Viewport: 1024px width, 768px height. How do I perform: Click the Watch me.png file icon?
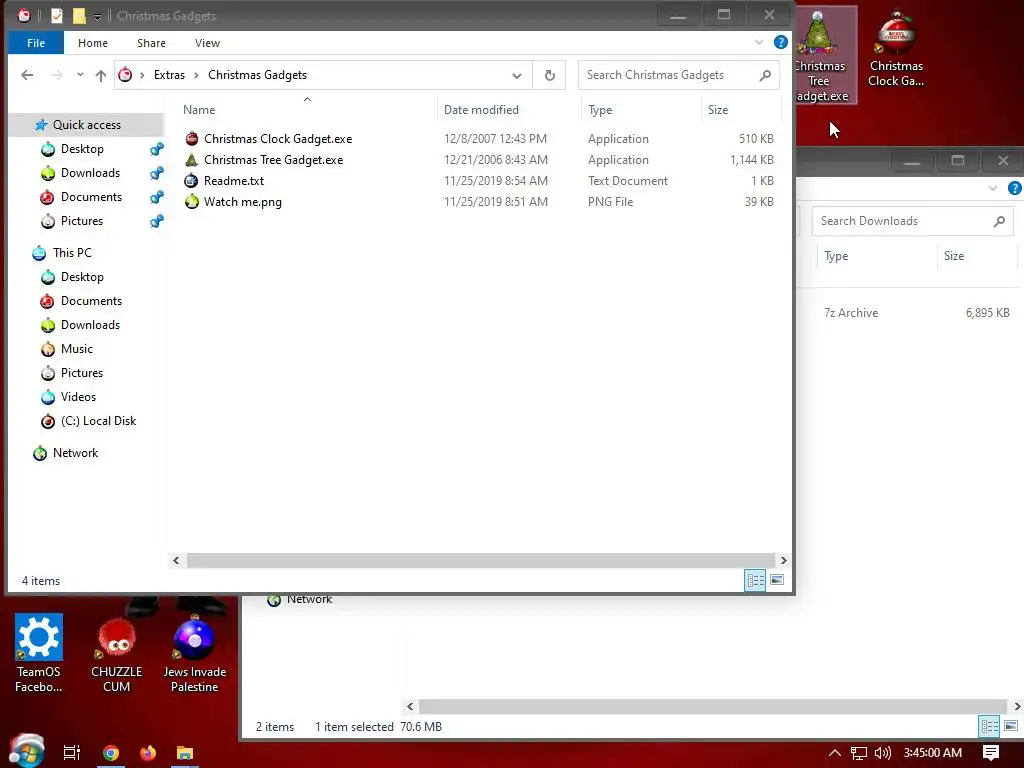[x=191, y=201]
